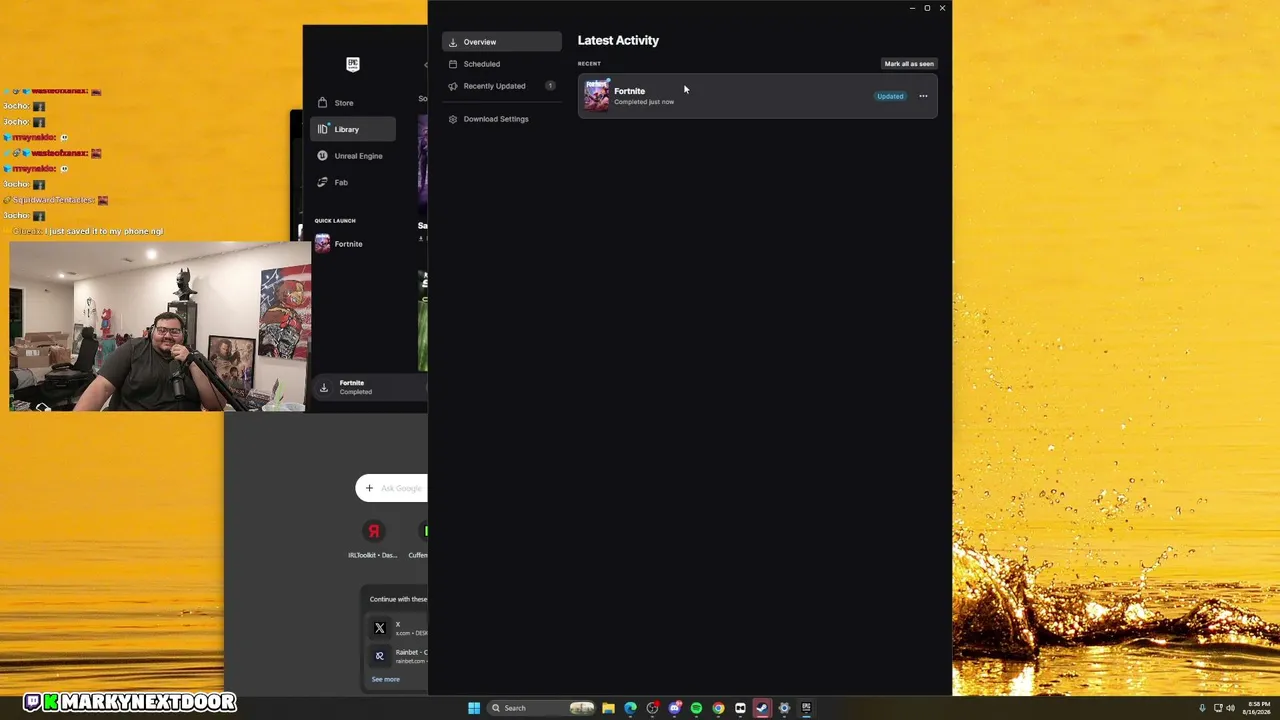Image resolution: width=1280 pixels, height=720 pixels.
Task: Click the Mark all as seen button
Action: coord(909,64)
